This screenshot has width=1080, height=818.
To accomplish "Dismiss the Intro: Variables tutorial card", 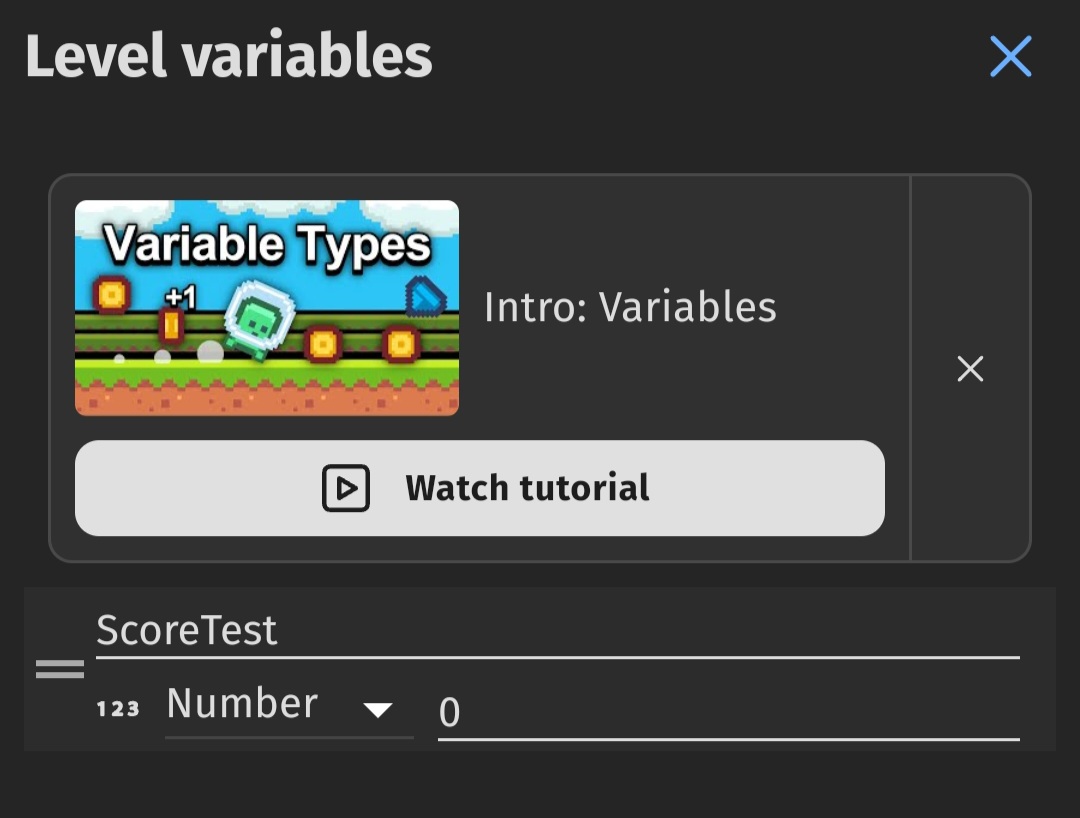I will (970, 369).
